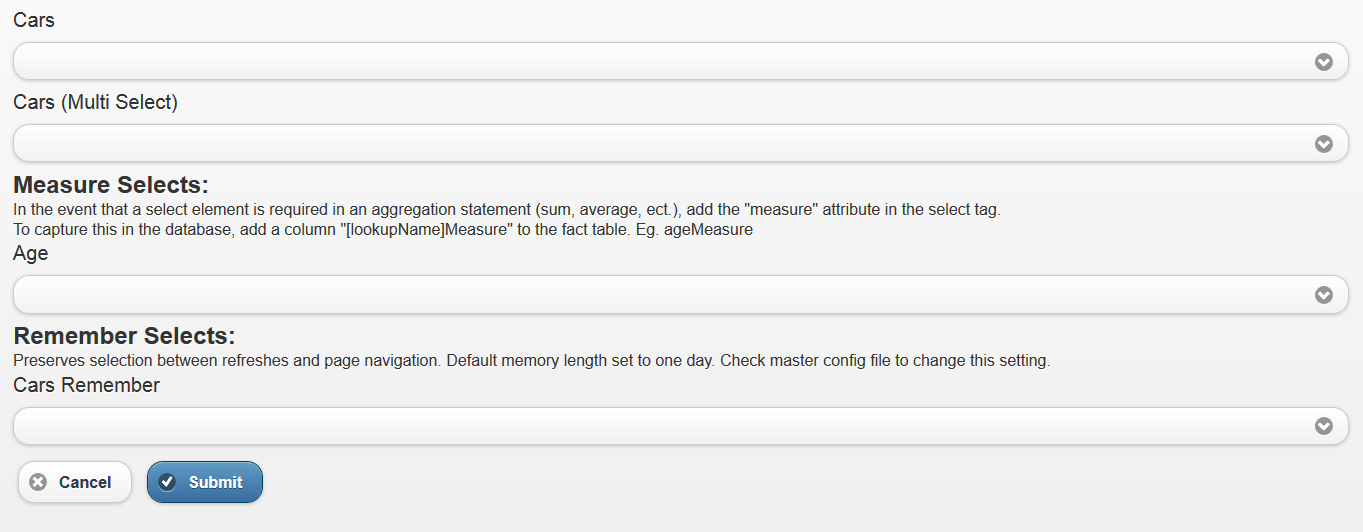Click the X icon on Cancel
This screenshot has height=532, width=1363.
click(x=38, y=482)
